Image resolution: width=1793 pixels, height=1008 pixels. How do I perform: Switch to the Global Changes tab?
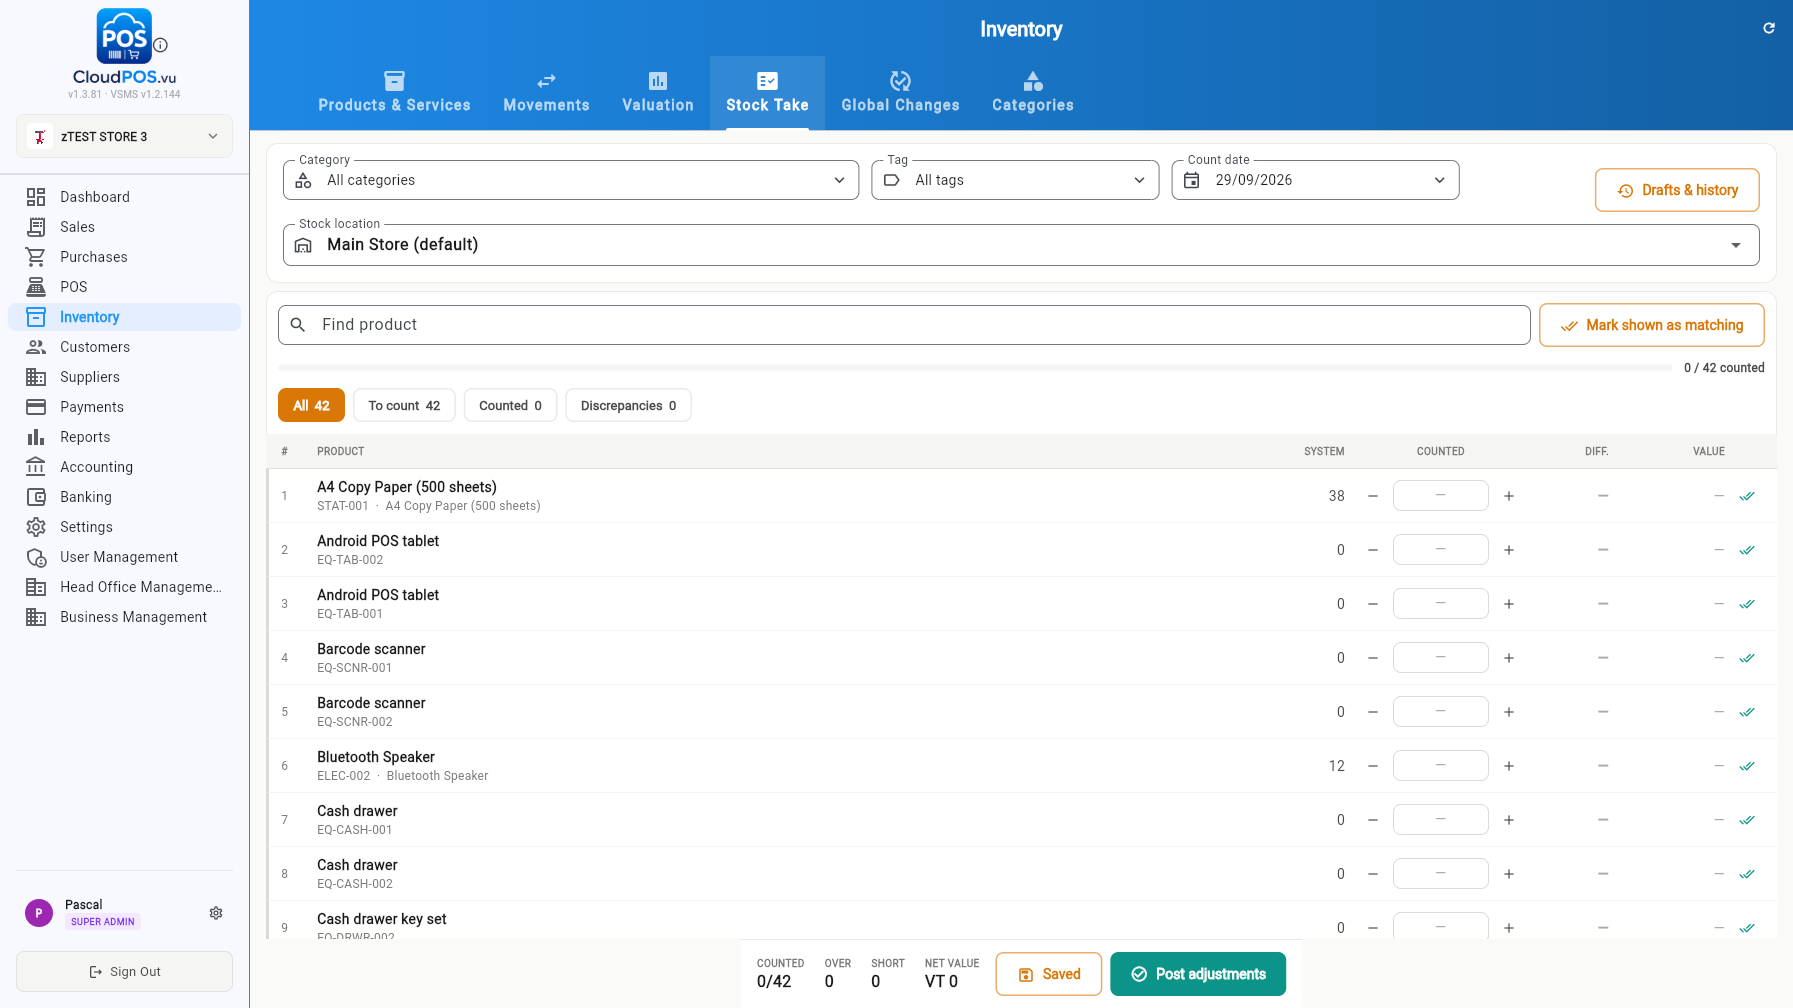tap(900, 92)
